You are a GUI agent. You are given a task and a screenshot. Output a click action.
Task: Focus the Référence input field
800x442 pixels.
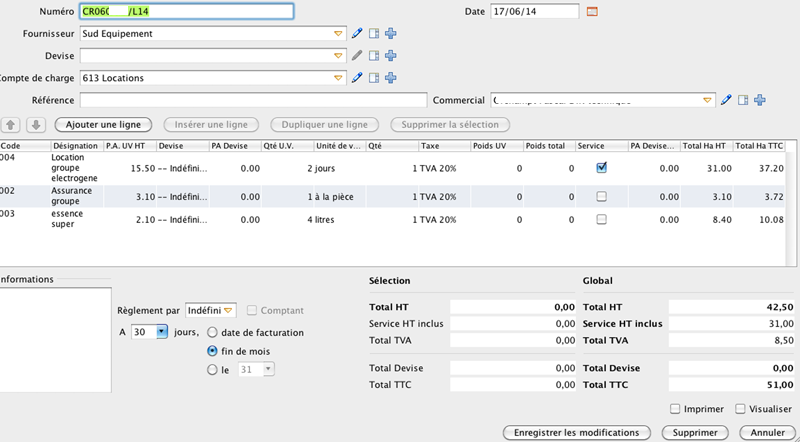253,100
